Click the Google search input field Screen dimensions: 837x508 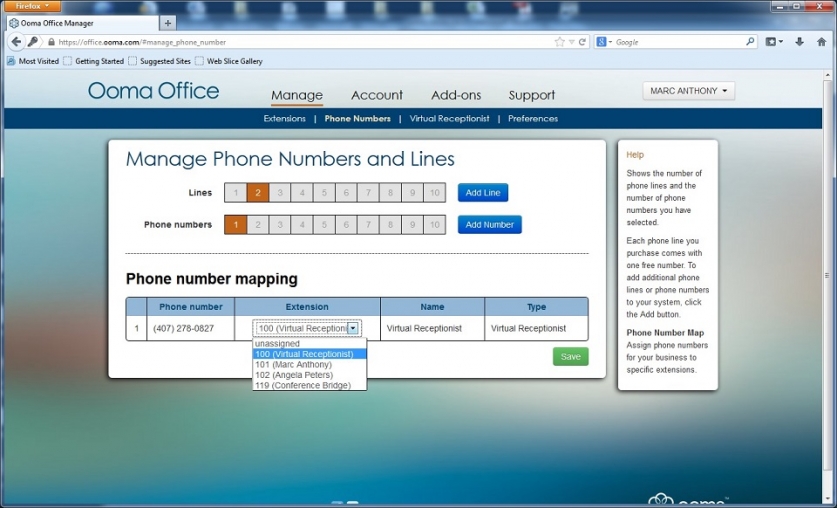(678, 42)
